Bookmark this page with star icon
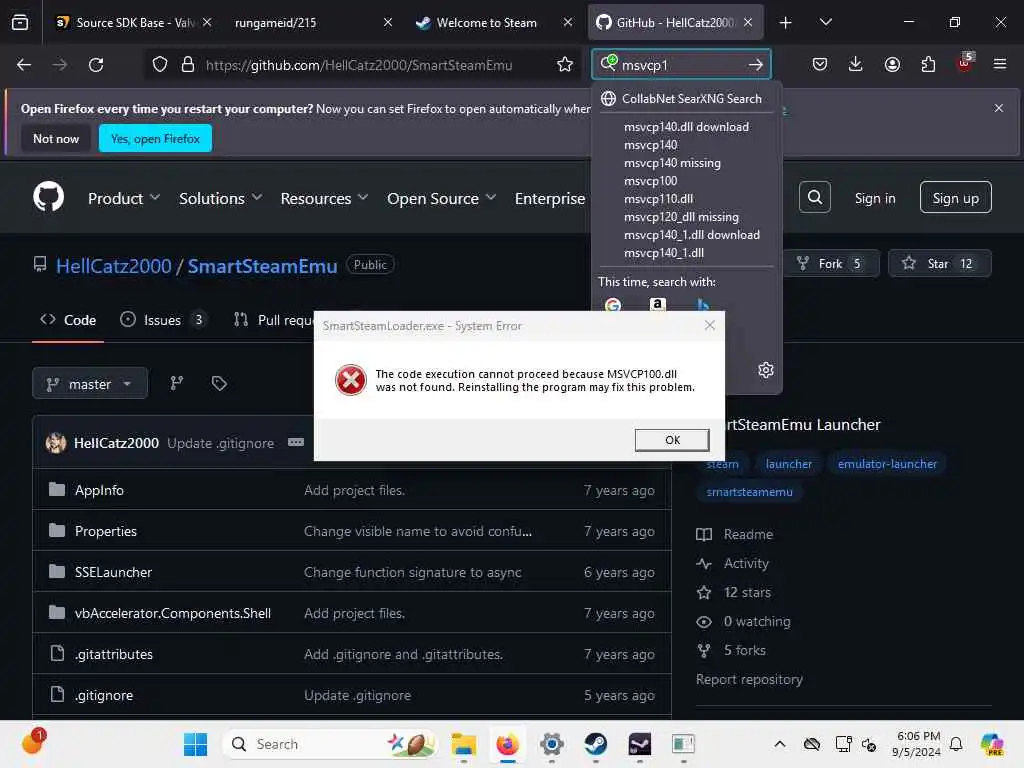Image resolution: width=1024 pixels, height=768 pixels. click(x=565, y=65)
